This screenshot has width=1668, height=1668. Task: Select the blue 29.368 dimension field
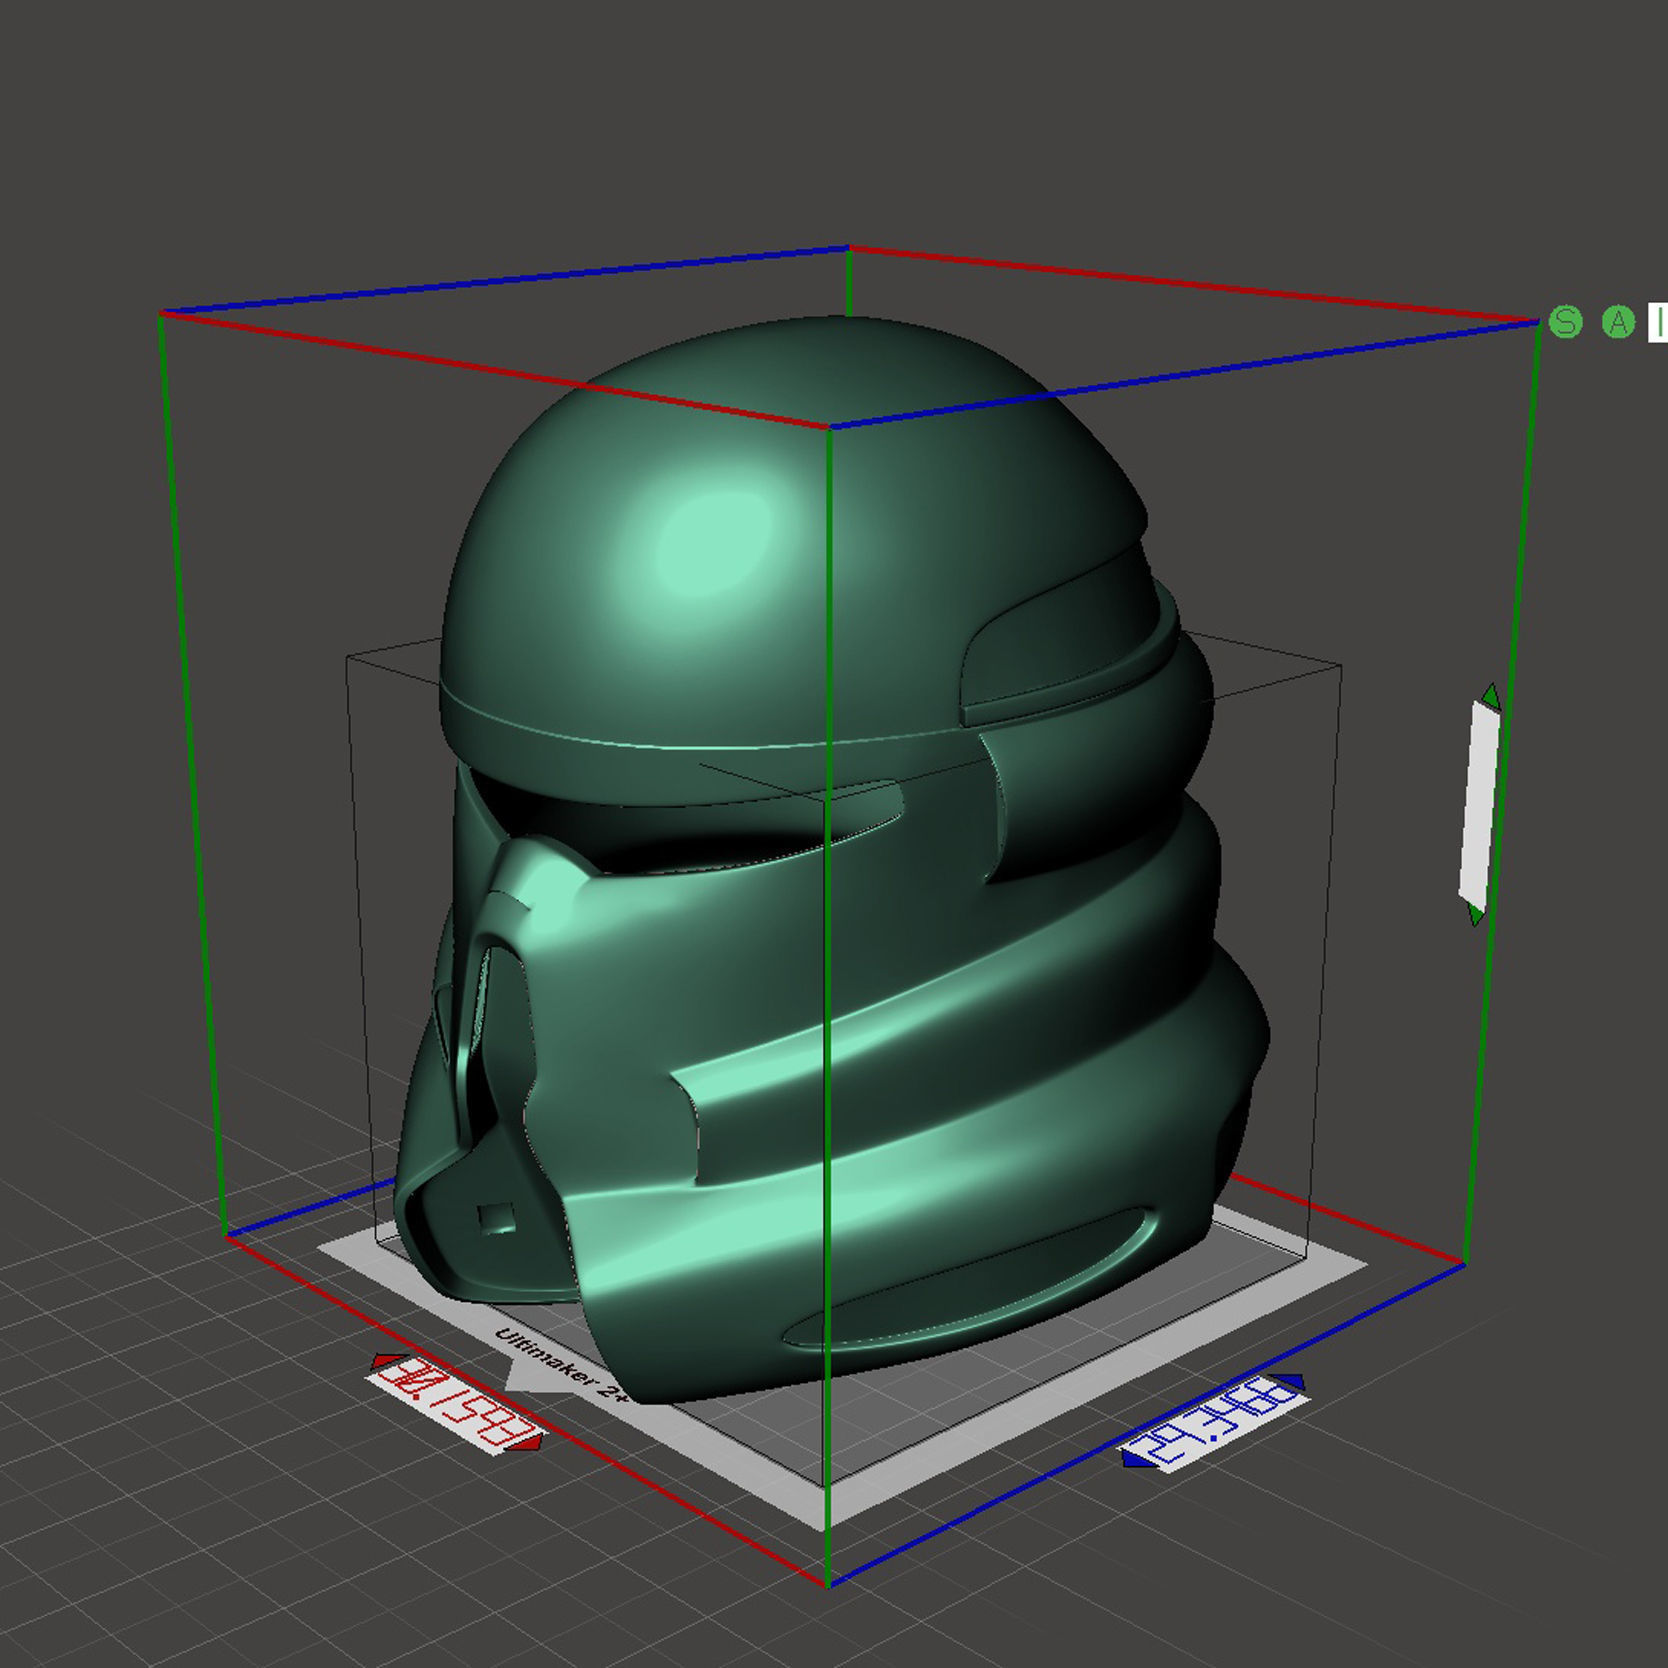1213,1423
